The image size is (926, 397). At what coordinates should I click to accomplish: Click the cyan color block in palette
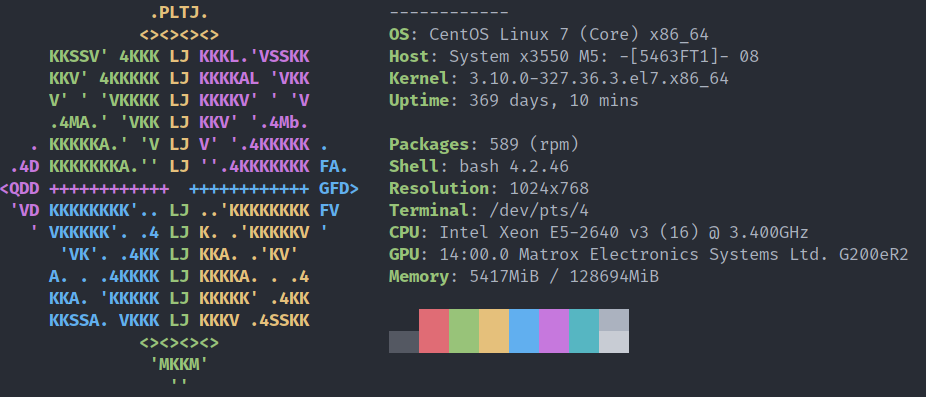pos(584,331)
